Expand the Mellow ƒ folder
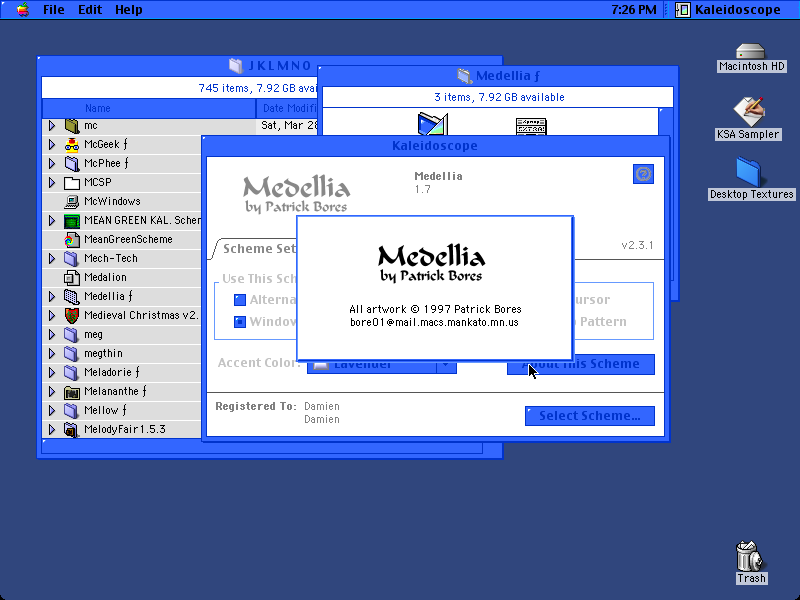Image resolution: width=800 pixels, height=600 pixels. [x=52, y=410]
